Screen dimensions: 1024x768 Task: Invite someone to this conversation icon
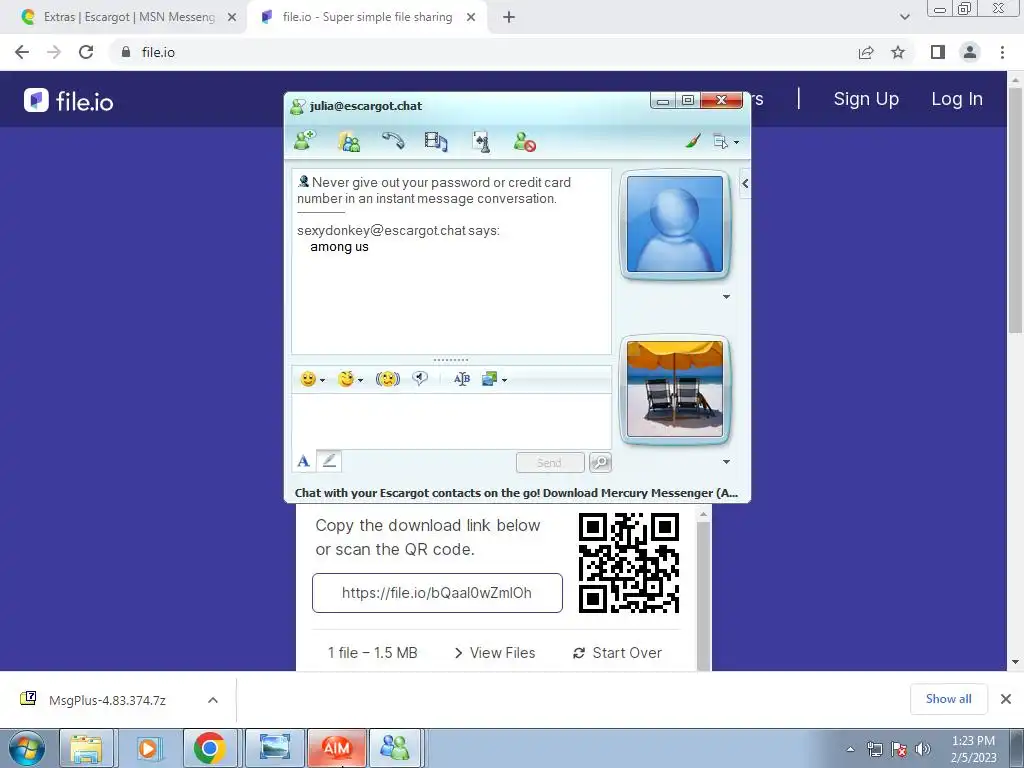(304, 141)
